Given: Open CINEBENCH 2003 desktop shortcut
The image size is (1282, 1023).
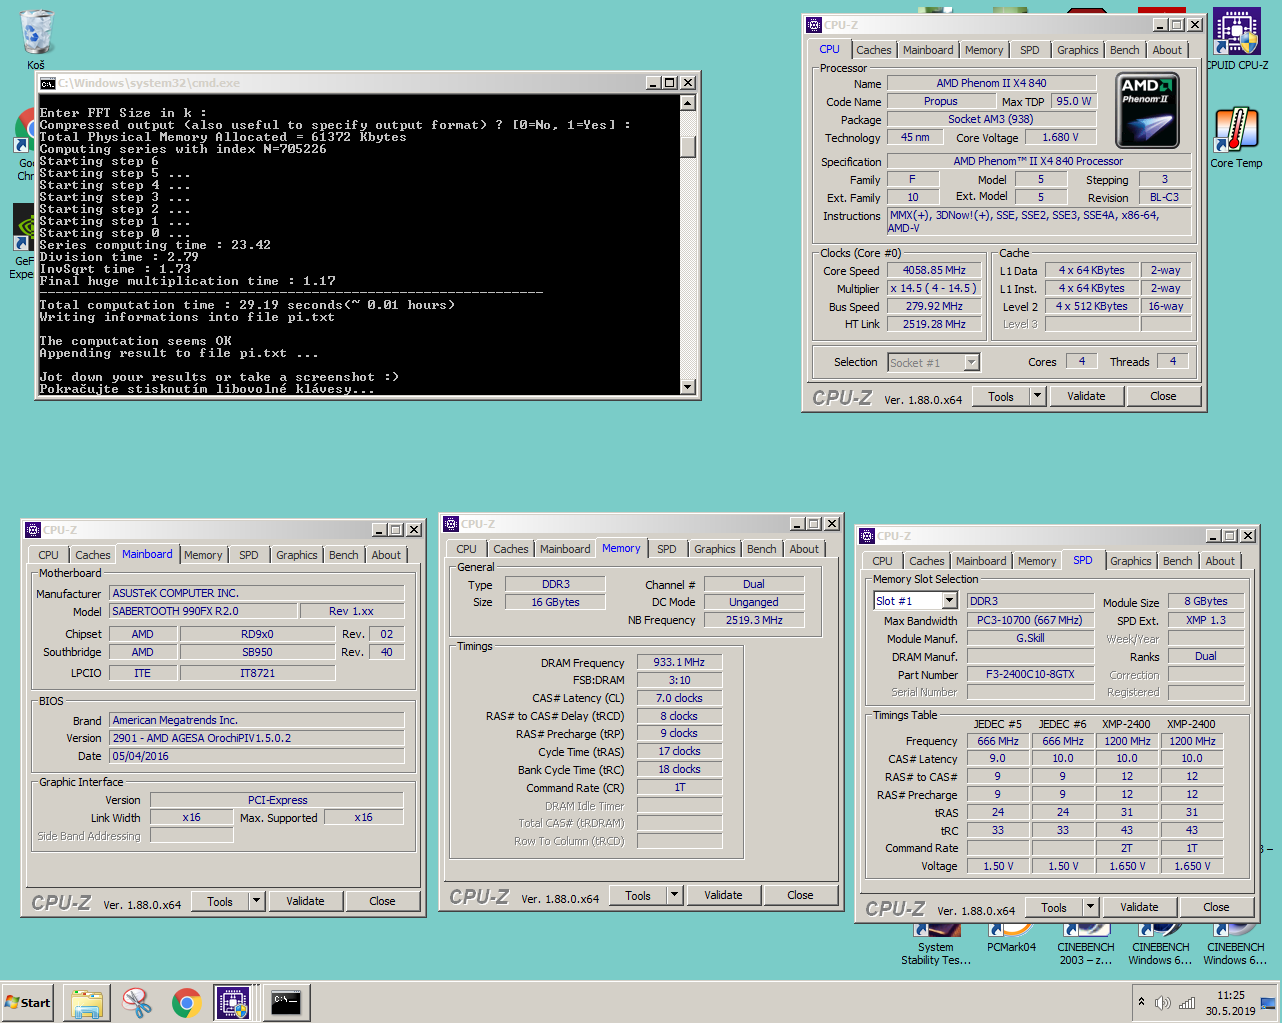Looking at the screenshot, I should (x=1086, y=945).
